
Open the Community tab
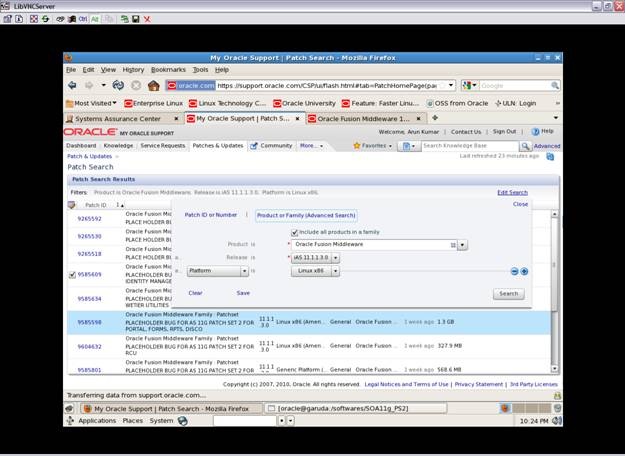click(271, 146)
